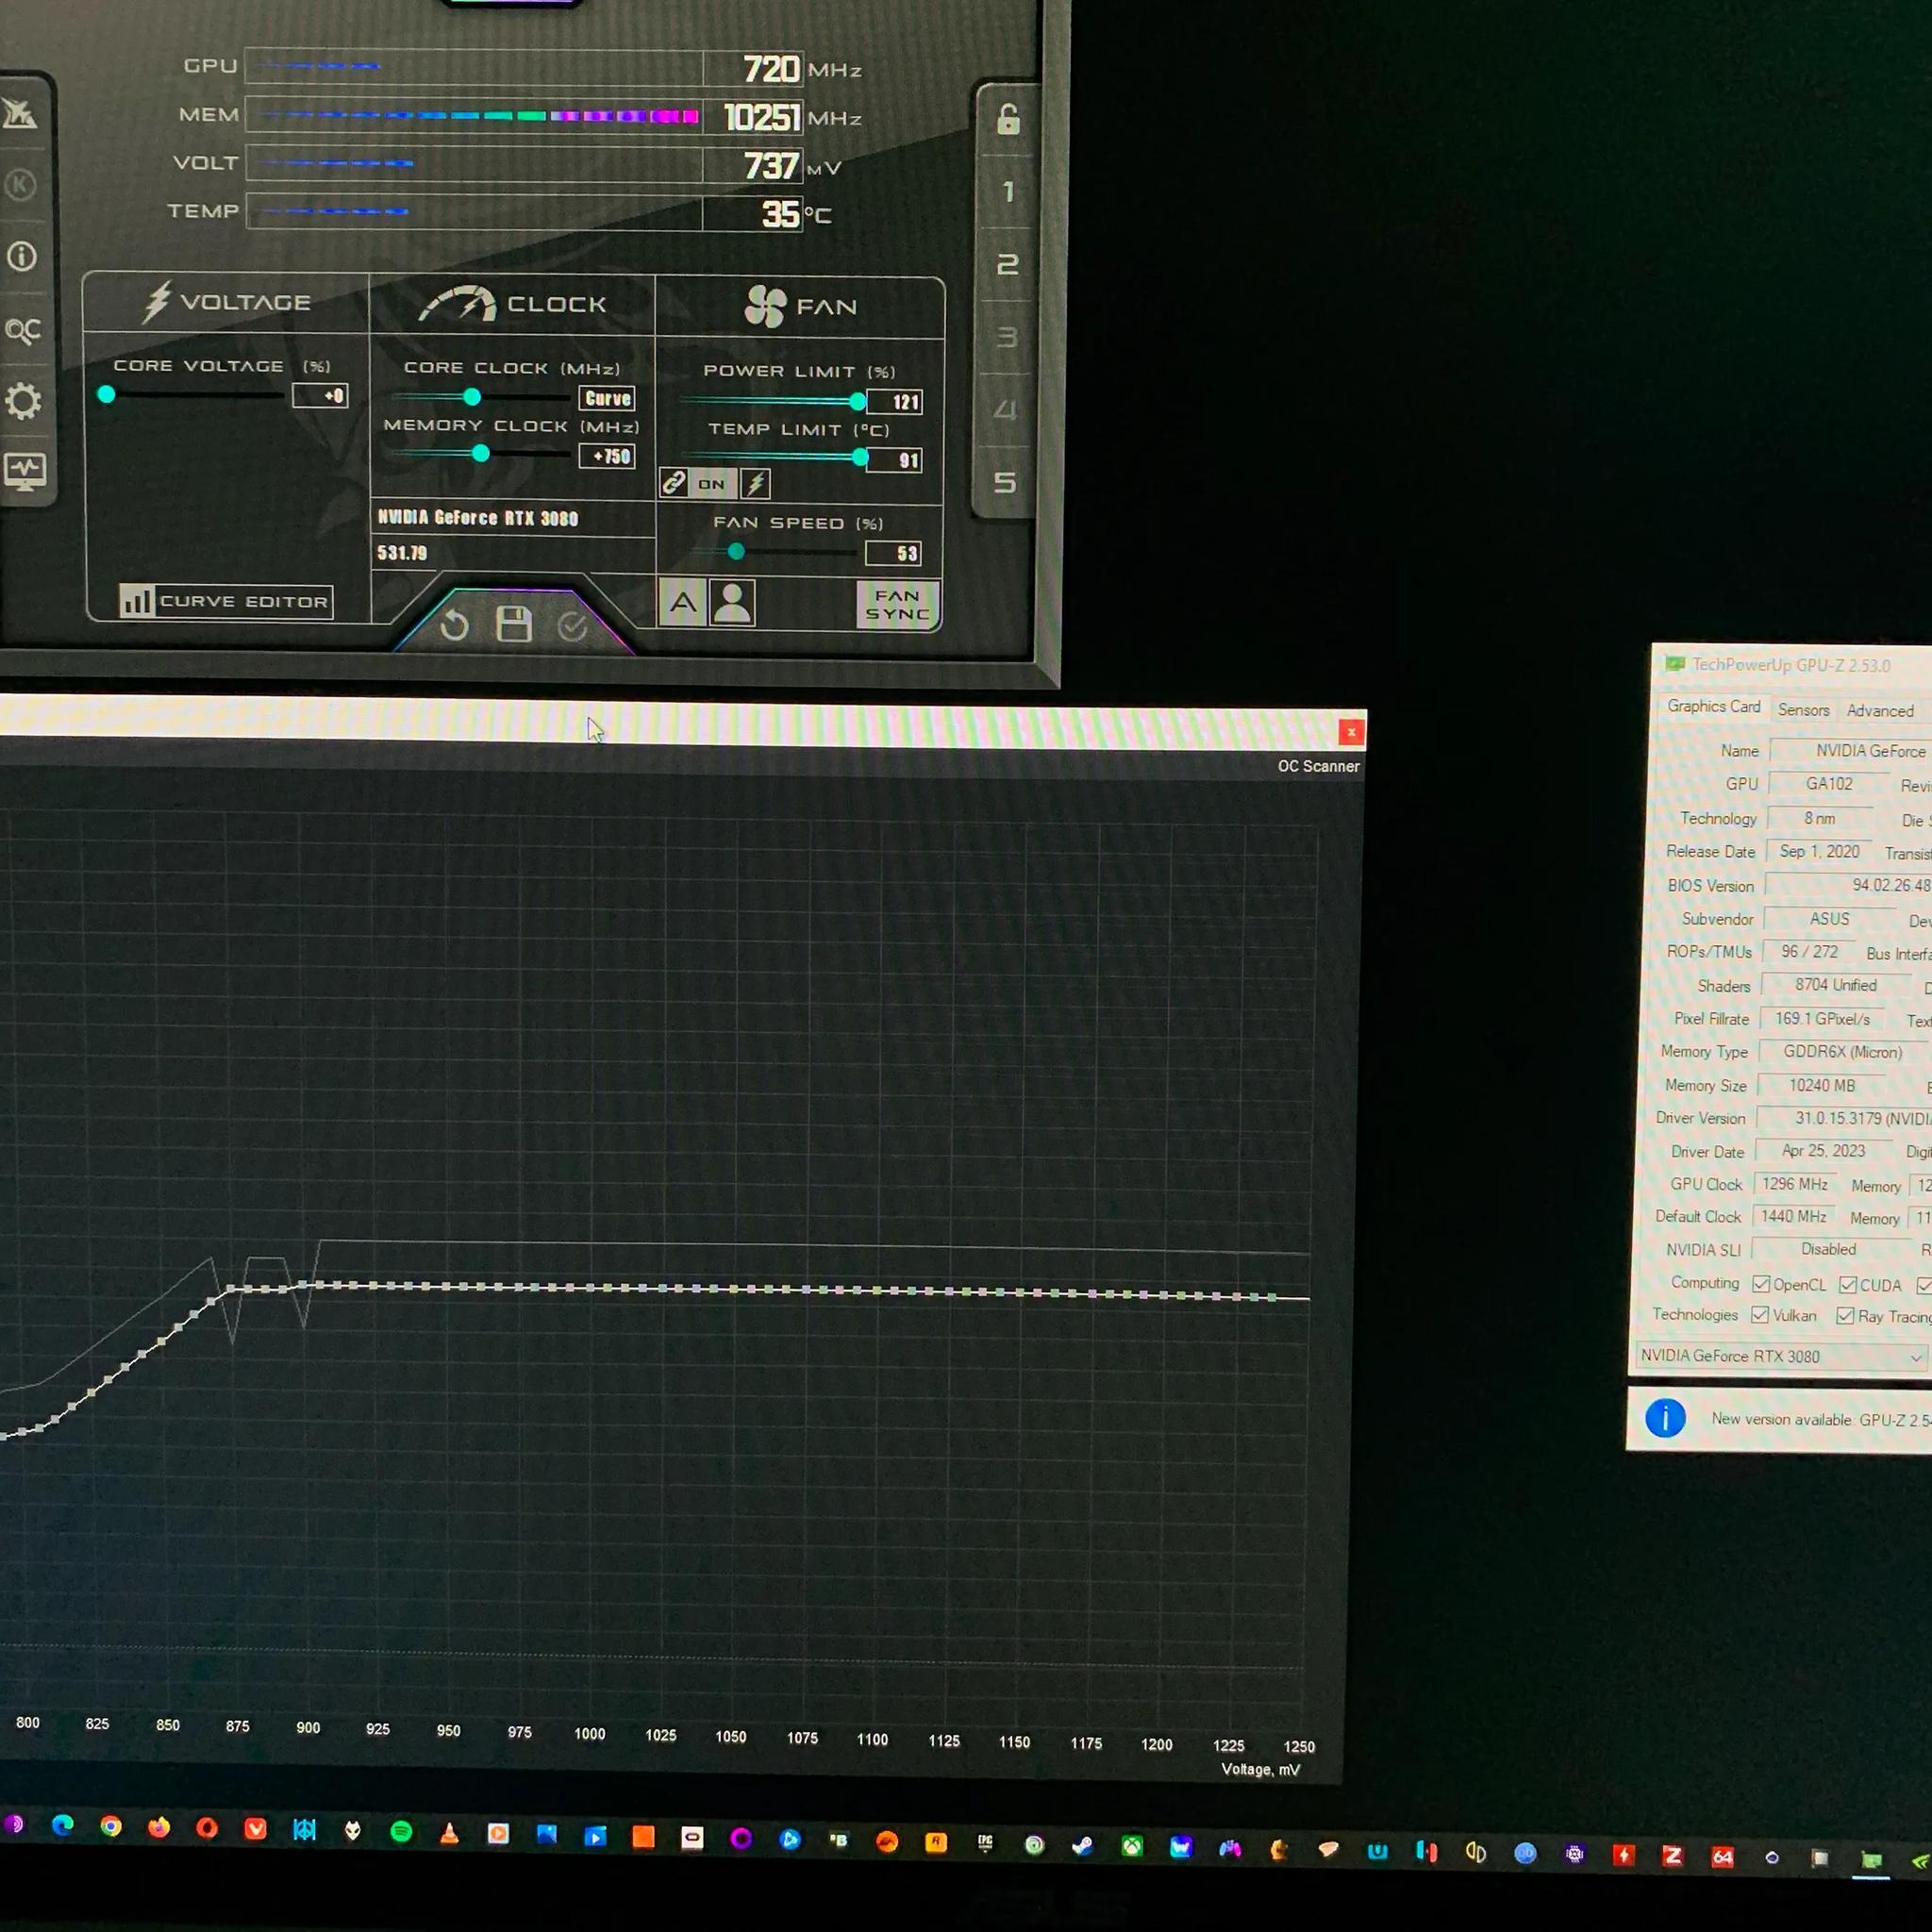The height and width of the screenshot is (1932, 1932).
Task: Toggle Ray Tracing checkbox in GPU-Z
Action: pos(1845,1316)
